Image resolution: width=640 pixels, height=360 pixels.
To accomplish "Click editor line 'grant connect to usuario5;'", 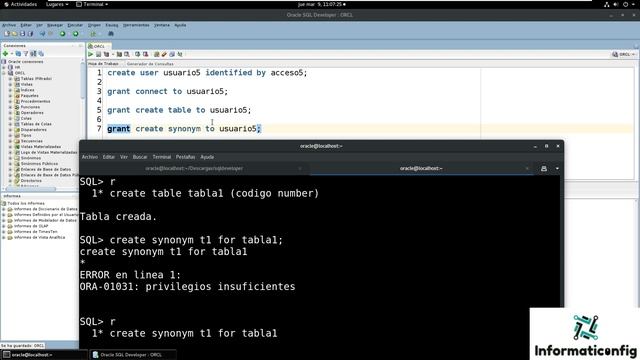I will [167, 91].
